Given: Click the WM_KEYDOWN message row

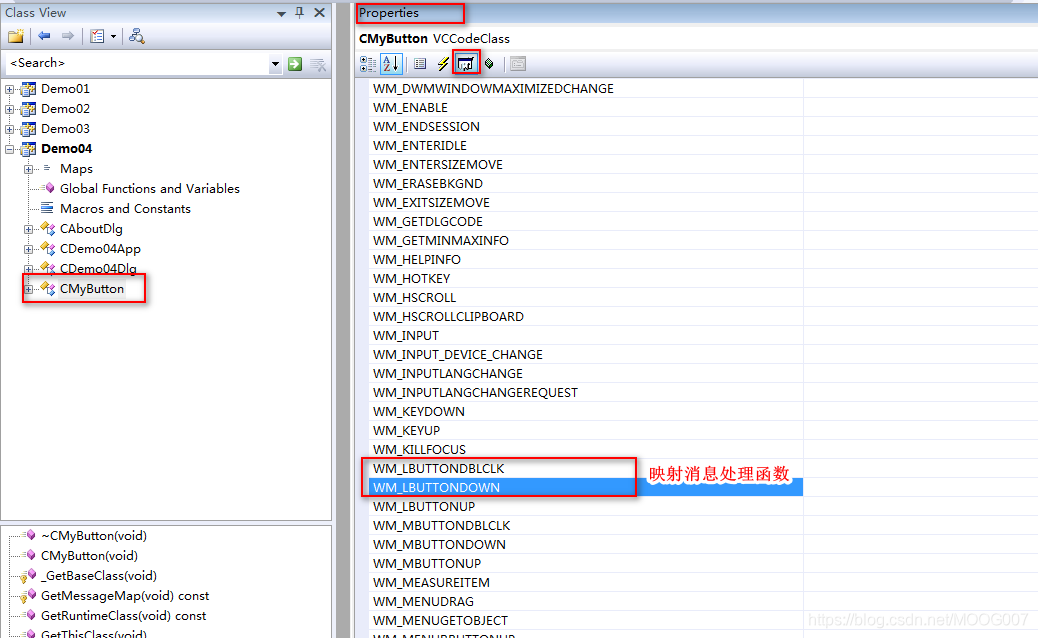Looking at the screenshot, I should click(586, 412).
